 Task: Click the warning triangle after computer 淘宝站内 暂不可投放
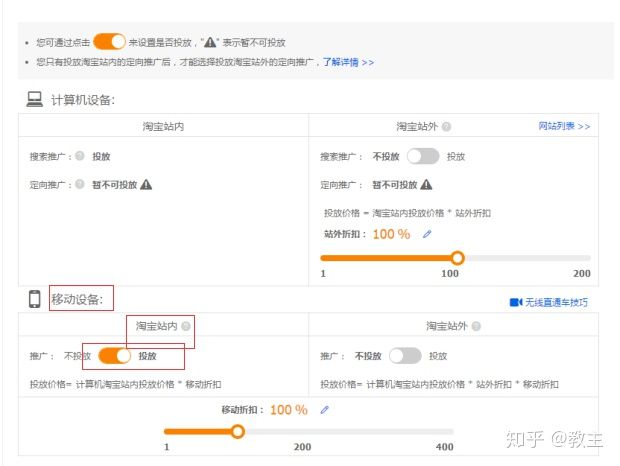point(146,184)
